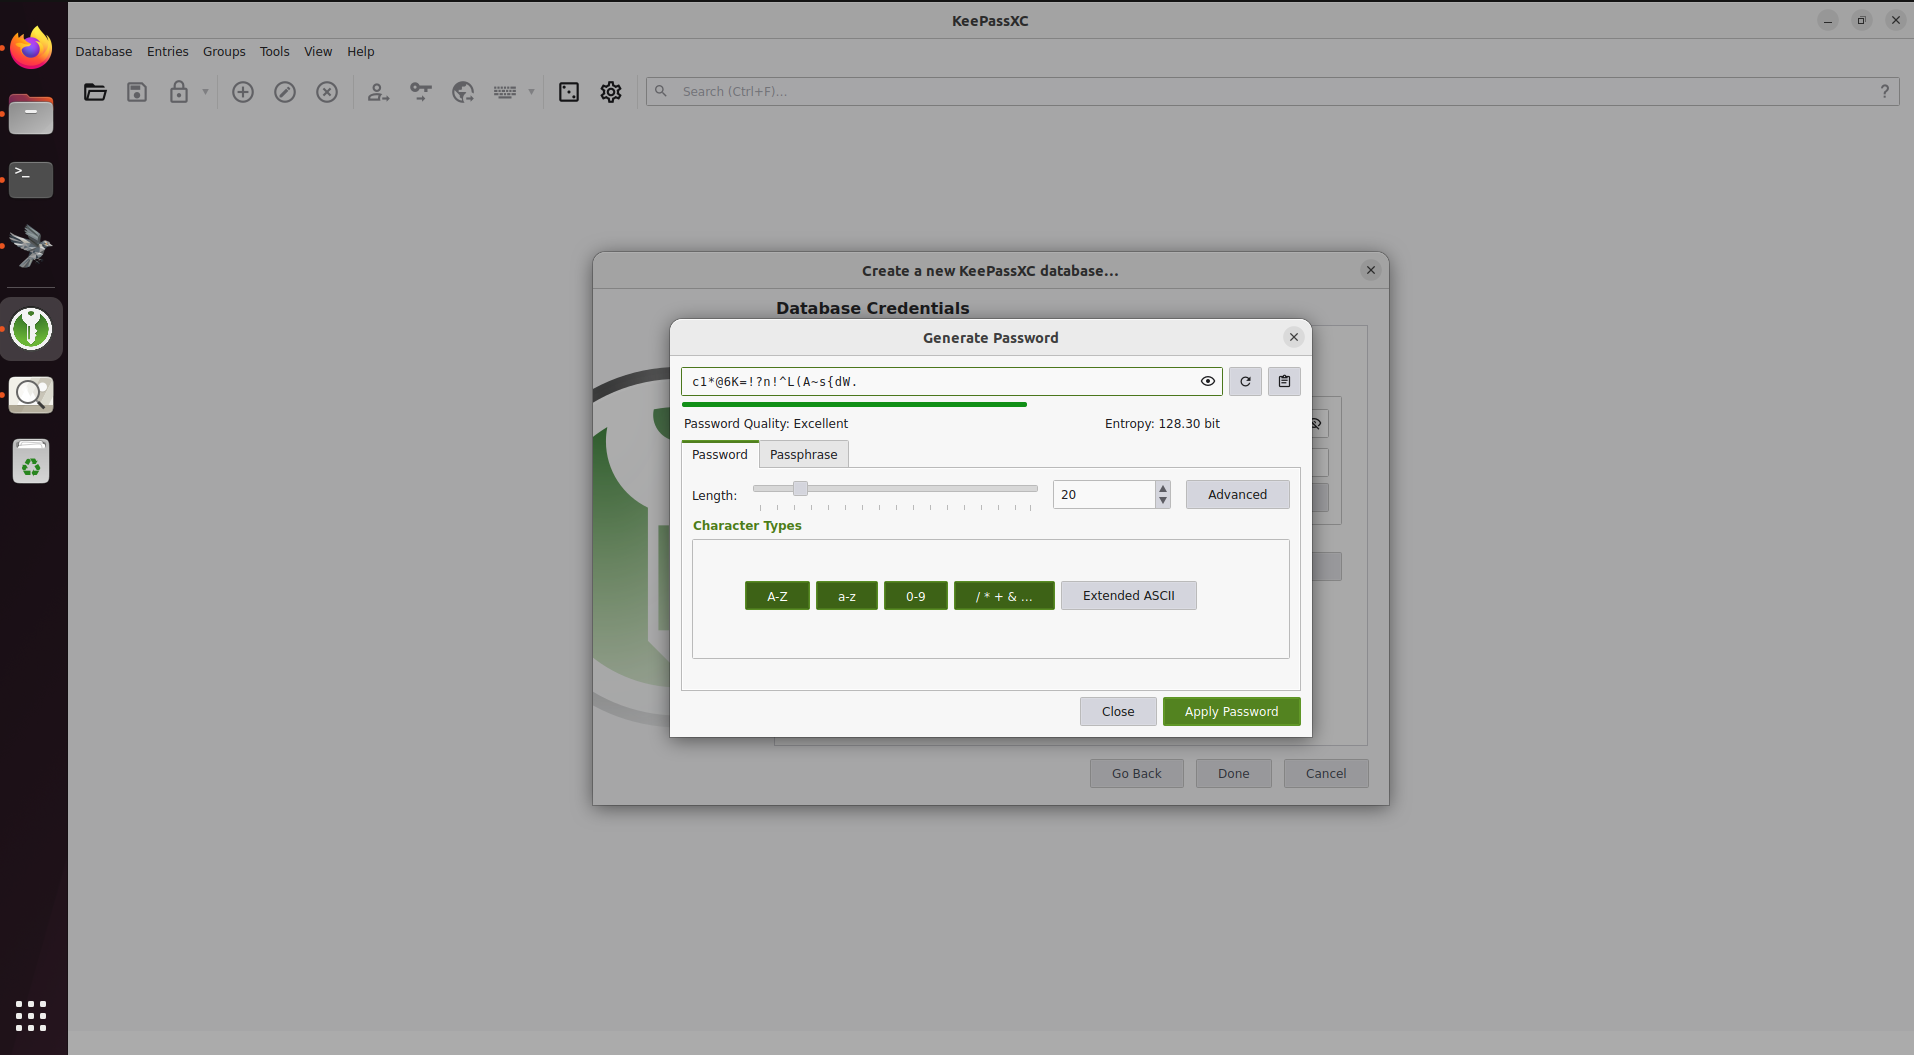
Task: Close the Generate Password dialog with Close
Action: [x=1118, y=711]
